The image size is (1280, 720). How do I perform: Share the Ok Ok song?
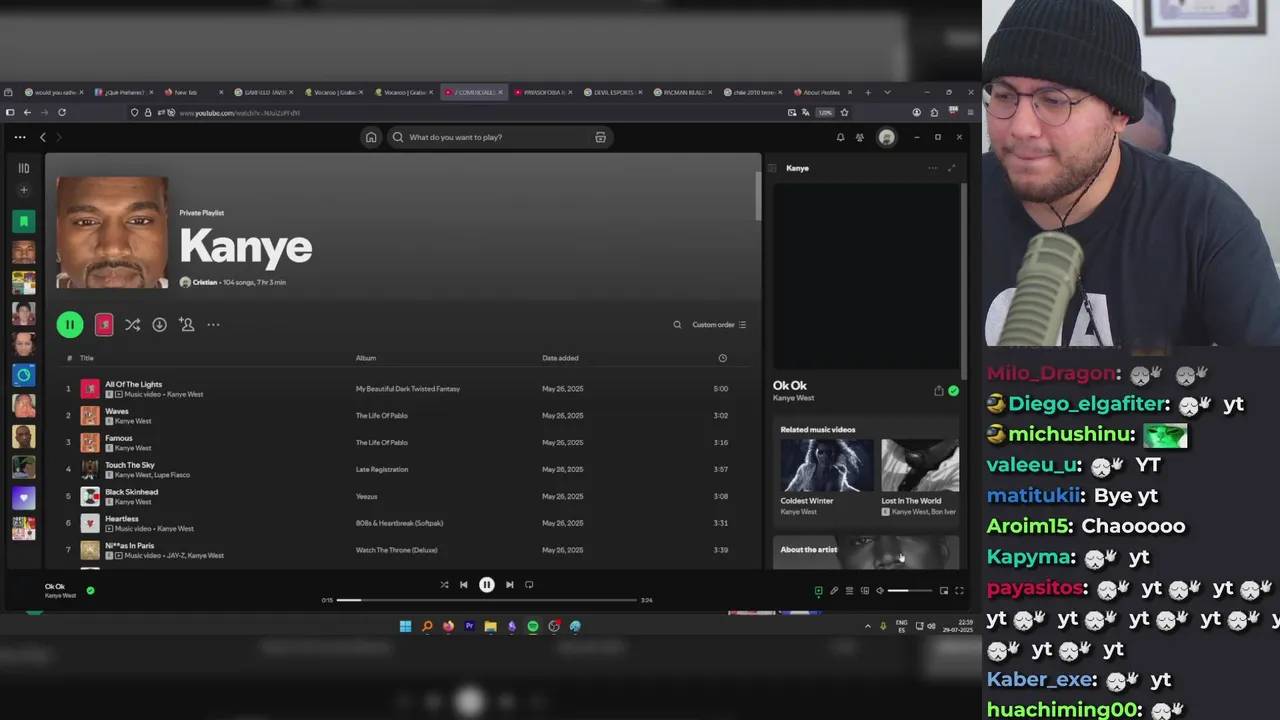[x=938, y=391]
